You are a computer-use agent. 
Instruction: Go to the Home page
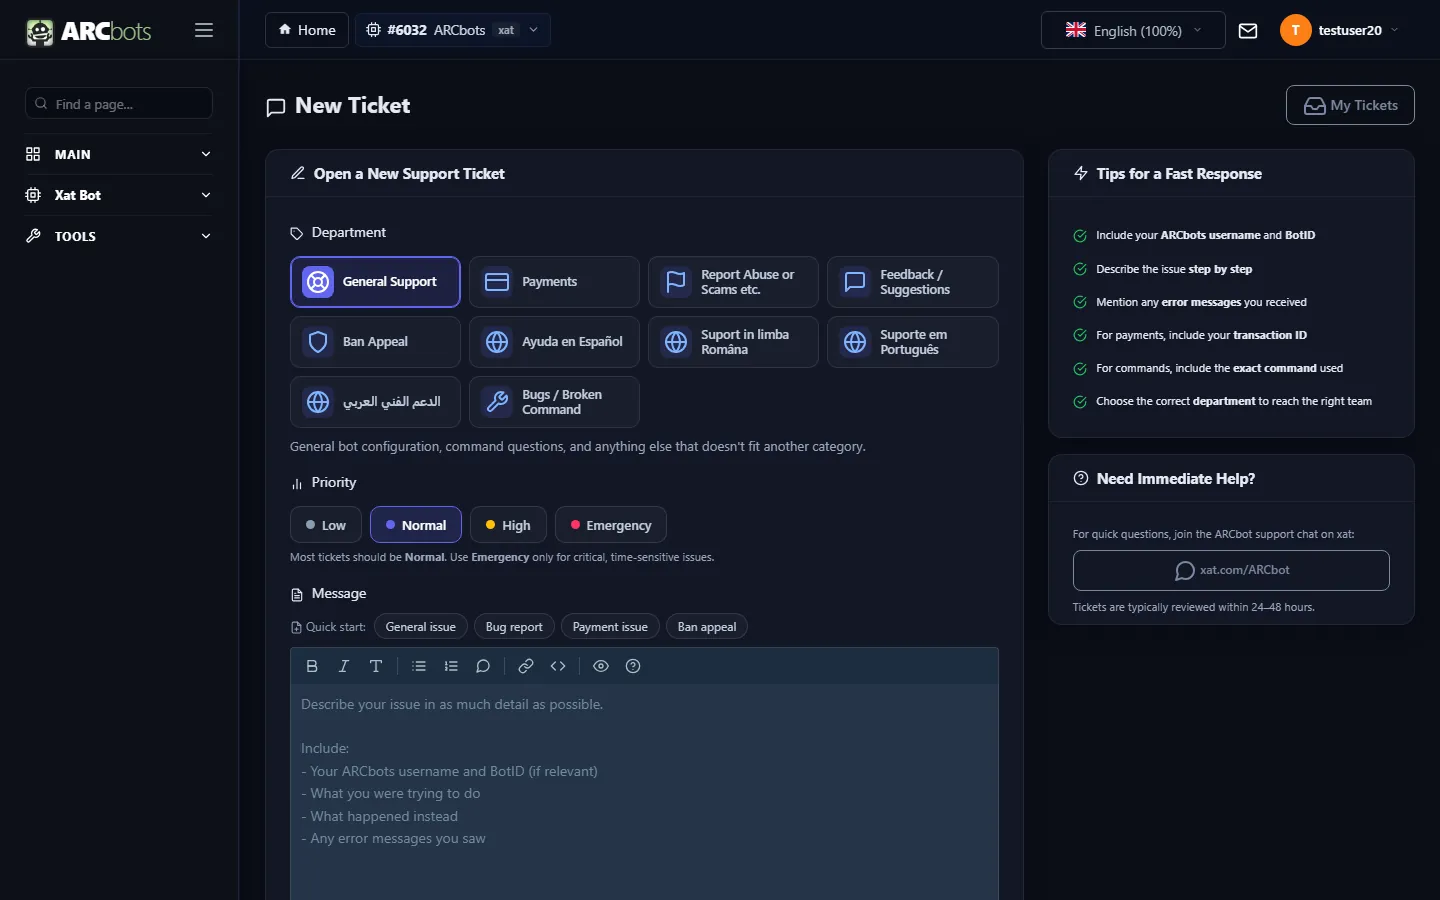click(x=307, y=30)
